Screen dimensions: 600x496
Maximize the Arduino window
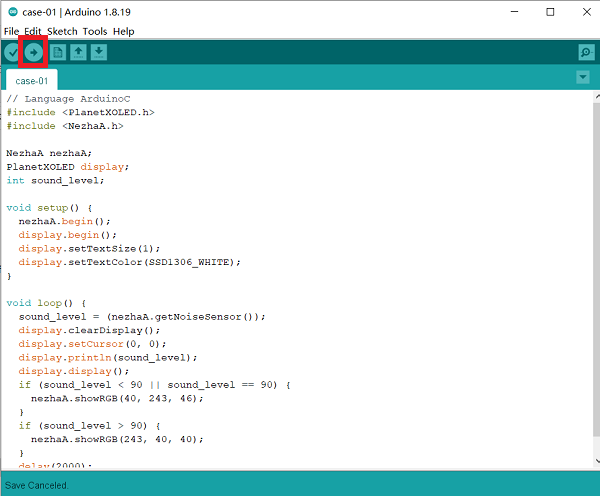pyautogui.click(x=550, y=12)
